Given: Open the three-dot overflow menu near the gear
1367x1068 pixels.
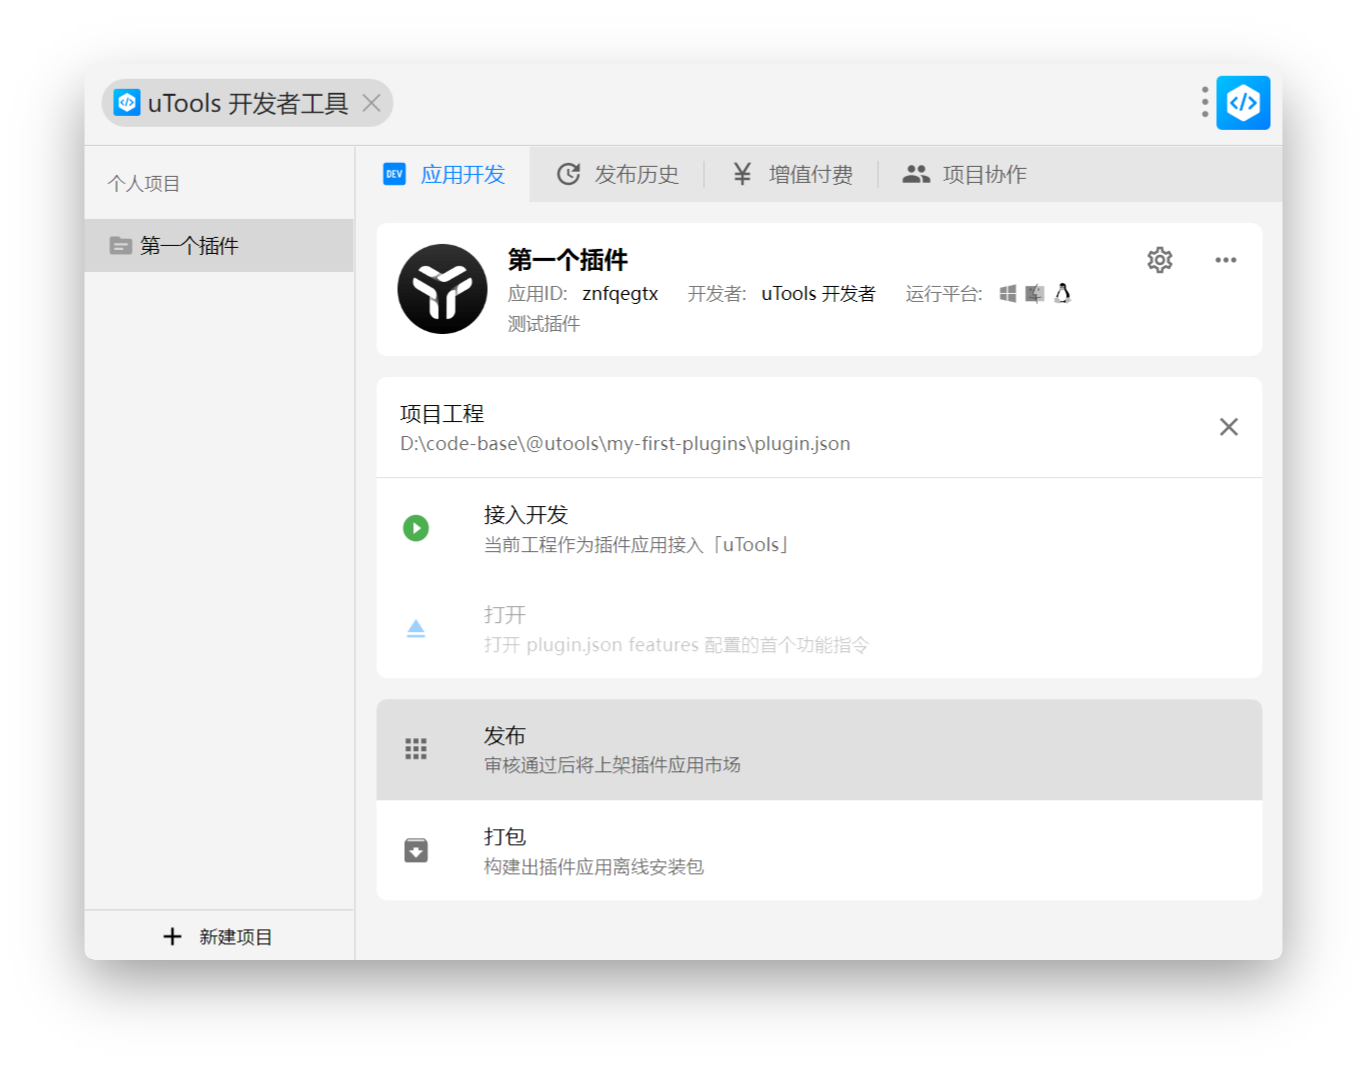Looking at the screenshot, I should click(1226, 260).
